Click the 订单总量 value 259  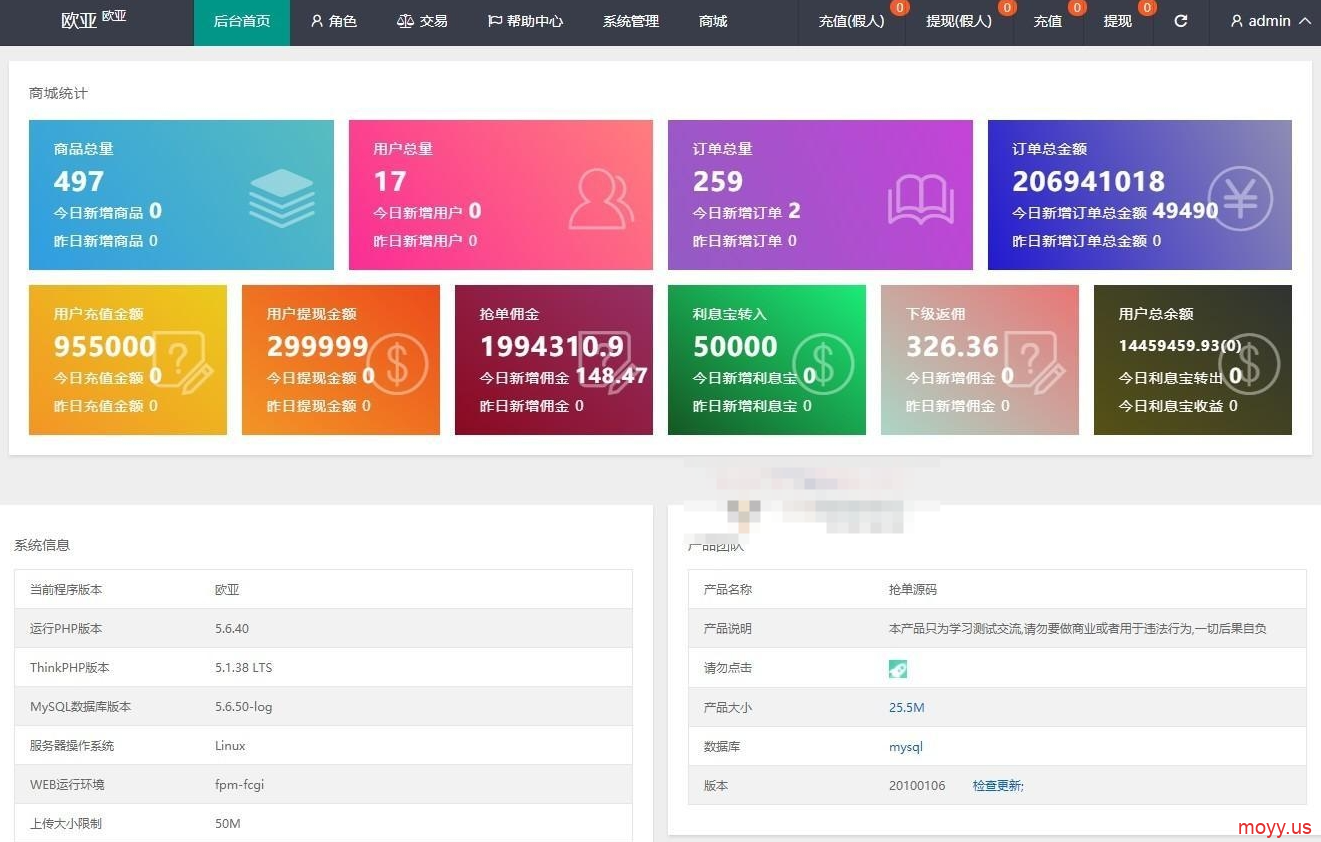[x=718, y=181]
